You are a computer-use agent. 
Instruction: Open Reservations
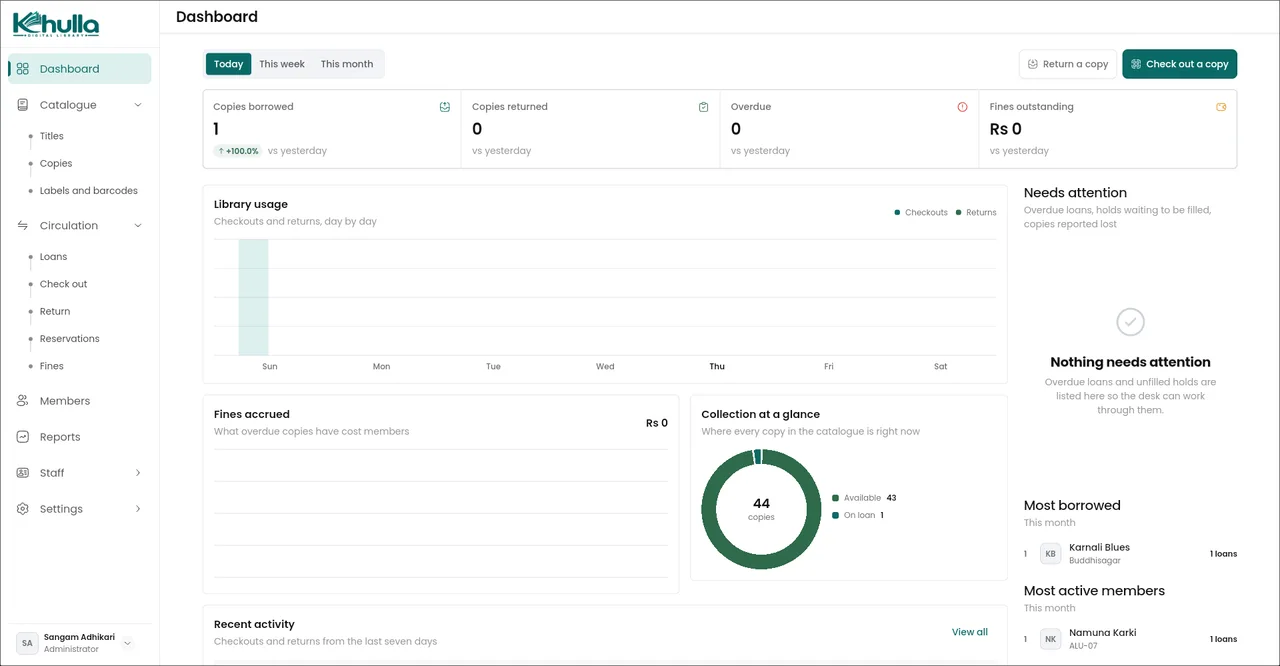coord(70,339)
